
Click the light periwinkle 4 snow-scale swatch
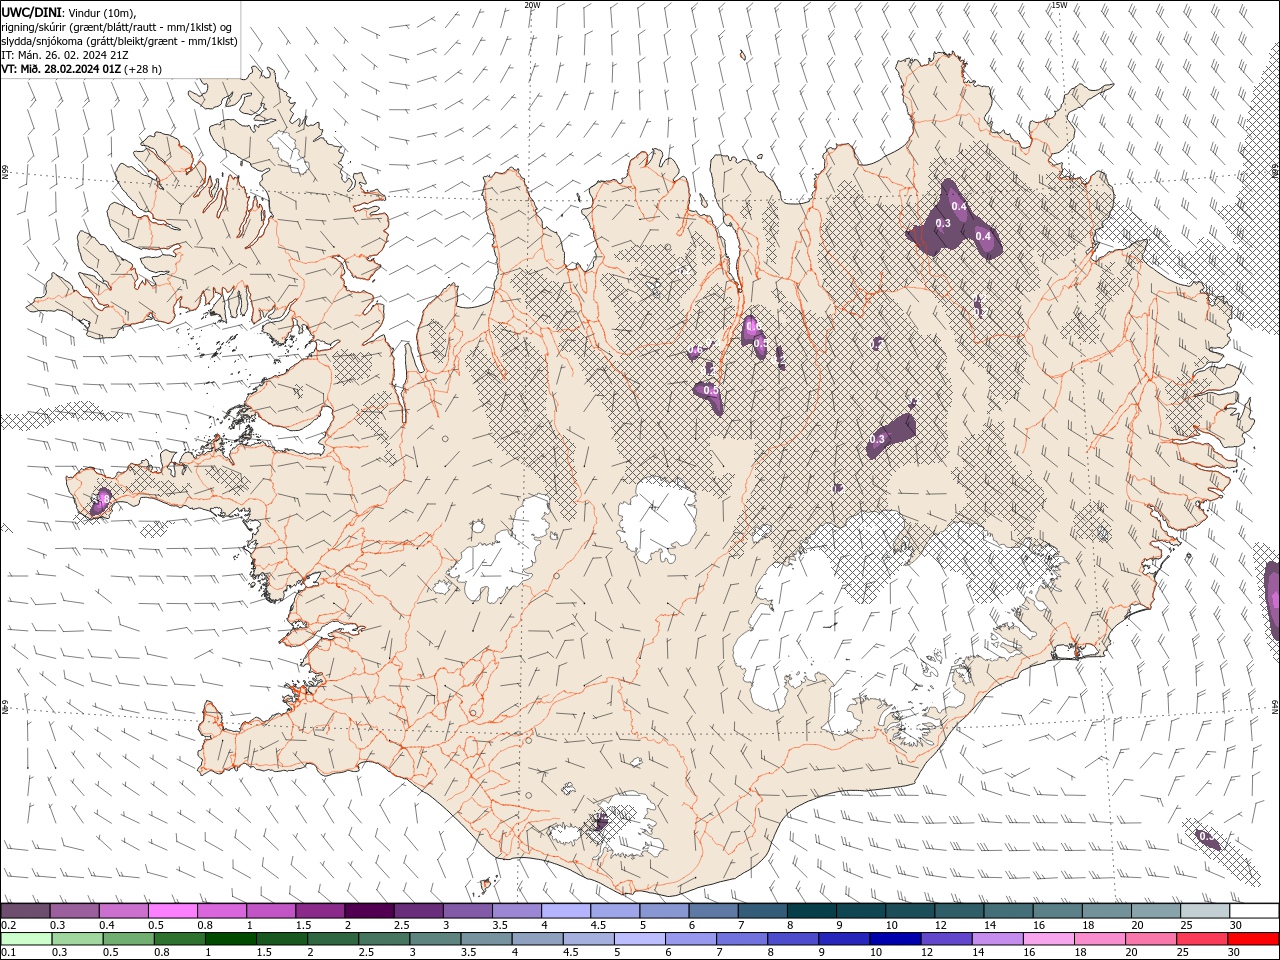click(x=566, y=911)
